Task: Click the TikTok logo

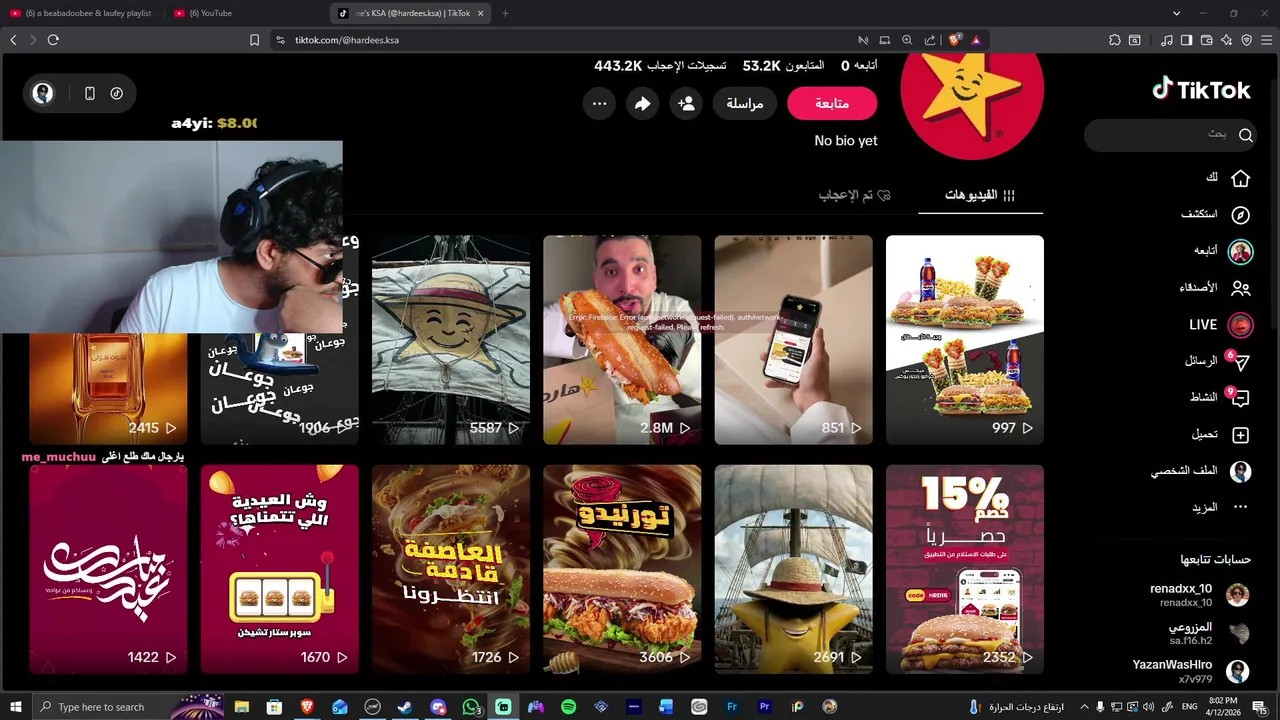Action: click(1201, 90)
